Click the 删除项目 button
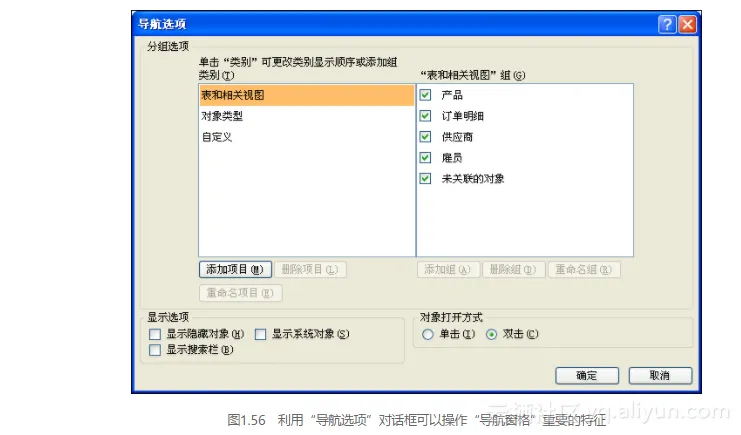This screenshot has width=741, height=435. [310, 270]
